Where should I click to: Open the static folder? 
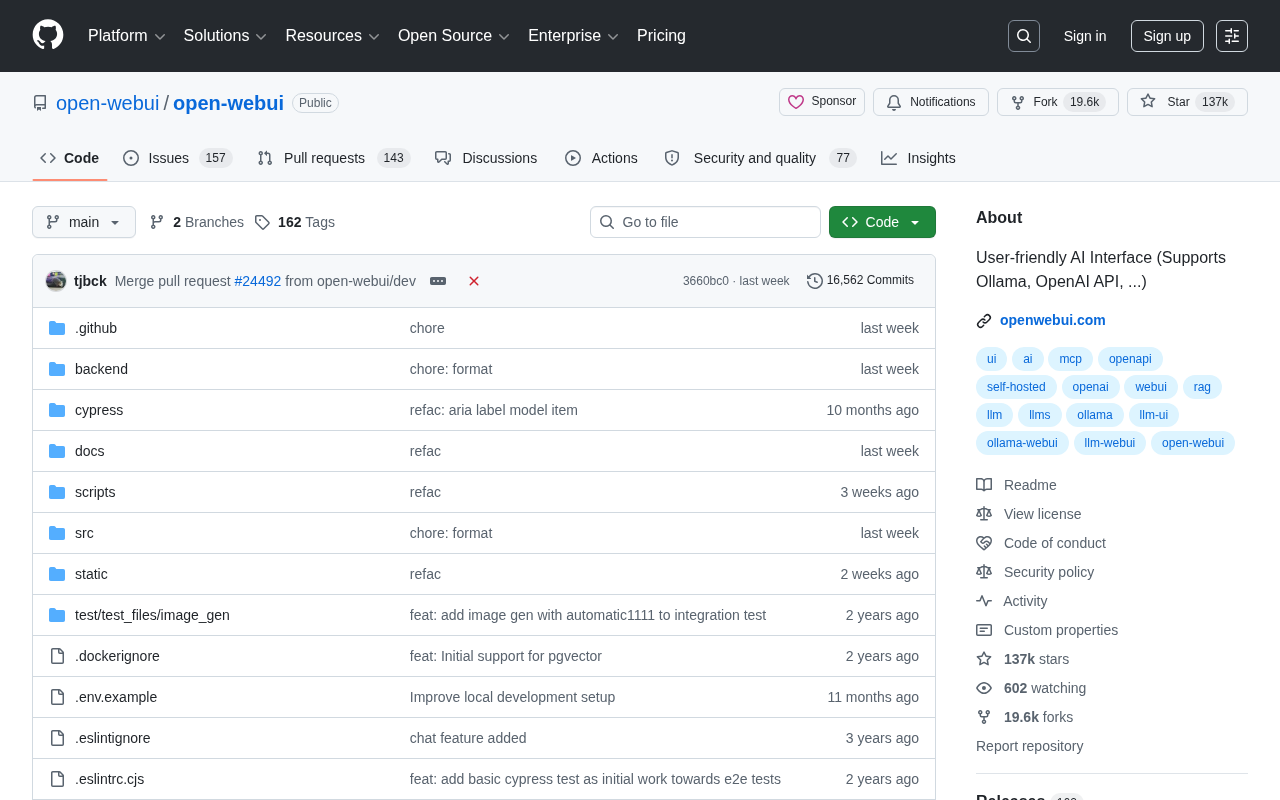coord(91,574)
